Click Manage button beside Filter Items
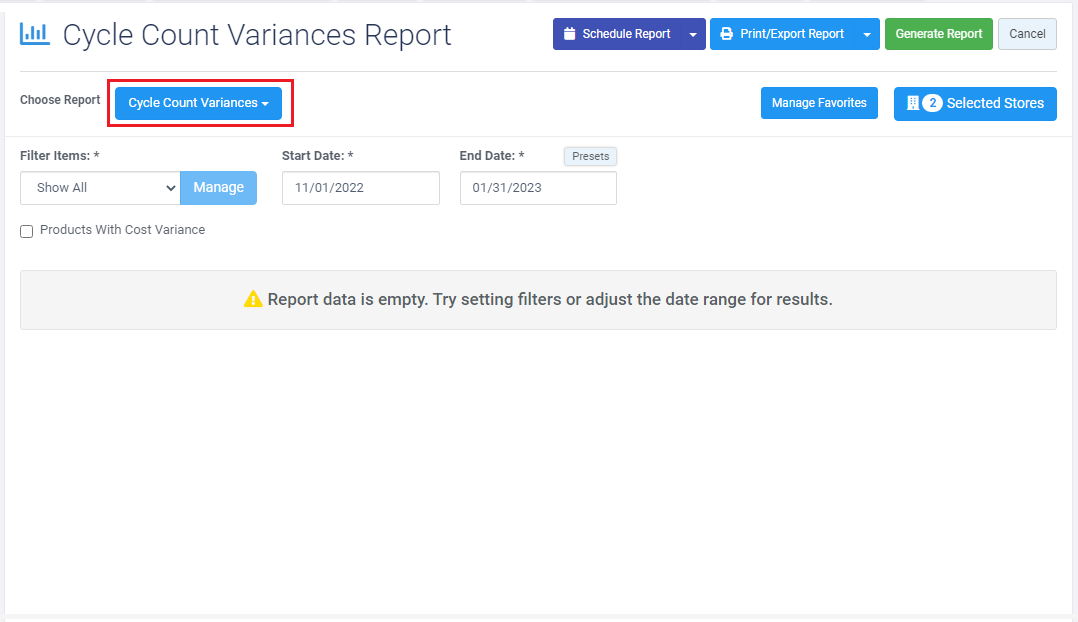The width and height of the screenshot is (1078, 622). point(219,188)
